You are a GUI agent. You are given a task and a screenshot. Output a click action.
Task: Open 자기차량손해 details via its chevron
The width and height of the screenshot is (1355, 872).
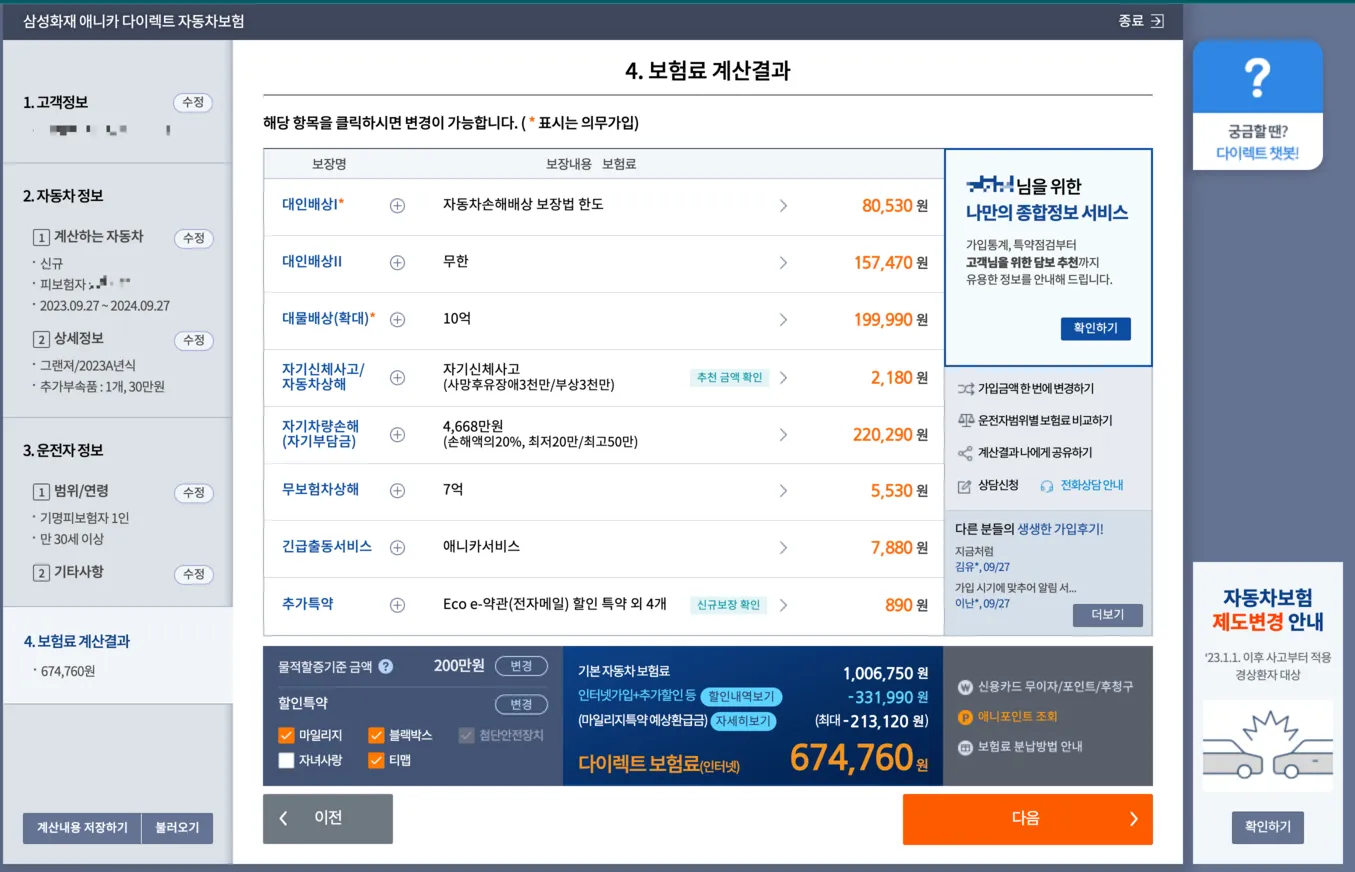pos(784,434)
